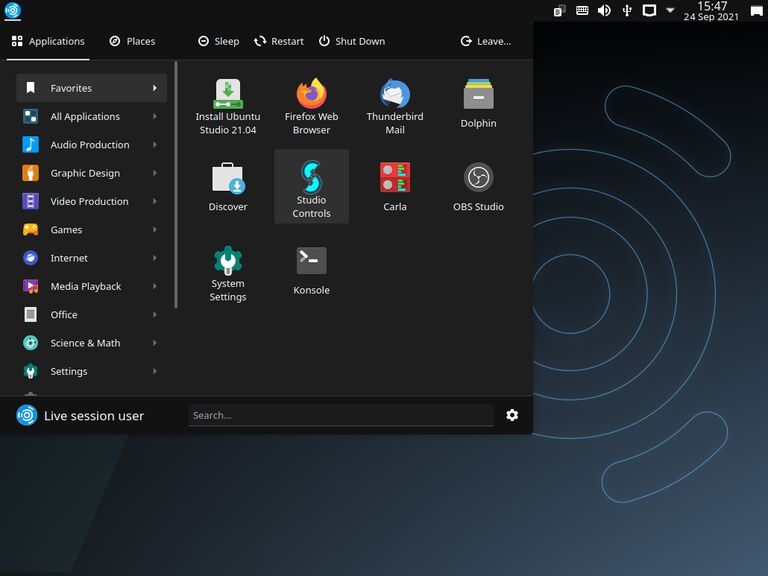Open Studio Controls
This screenshot has height=576, width=768.
point(312,187)
